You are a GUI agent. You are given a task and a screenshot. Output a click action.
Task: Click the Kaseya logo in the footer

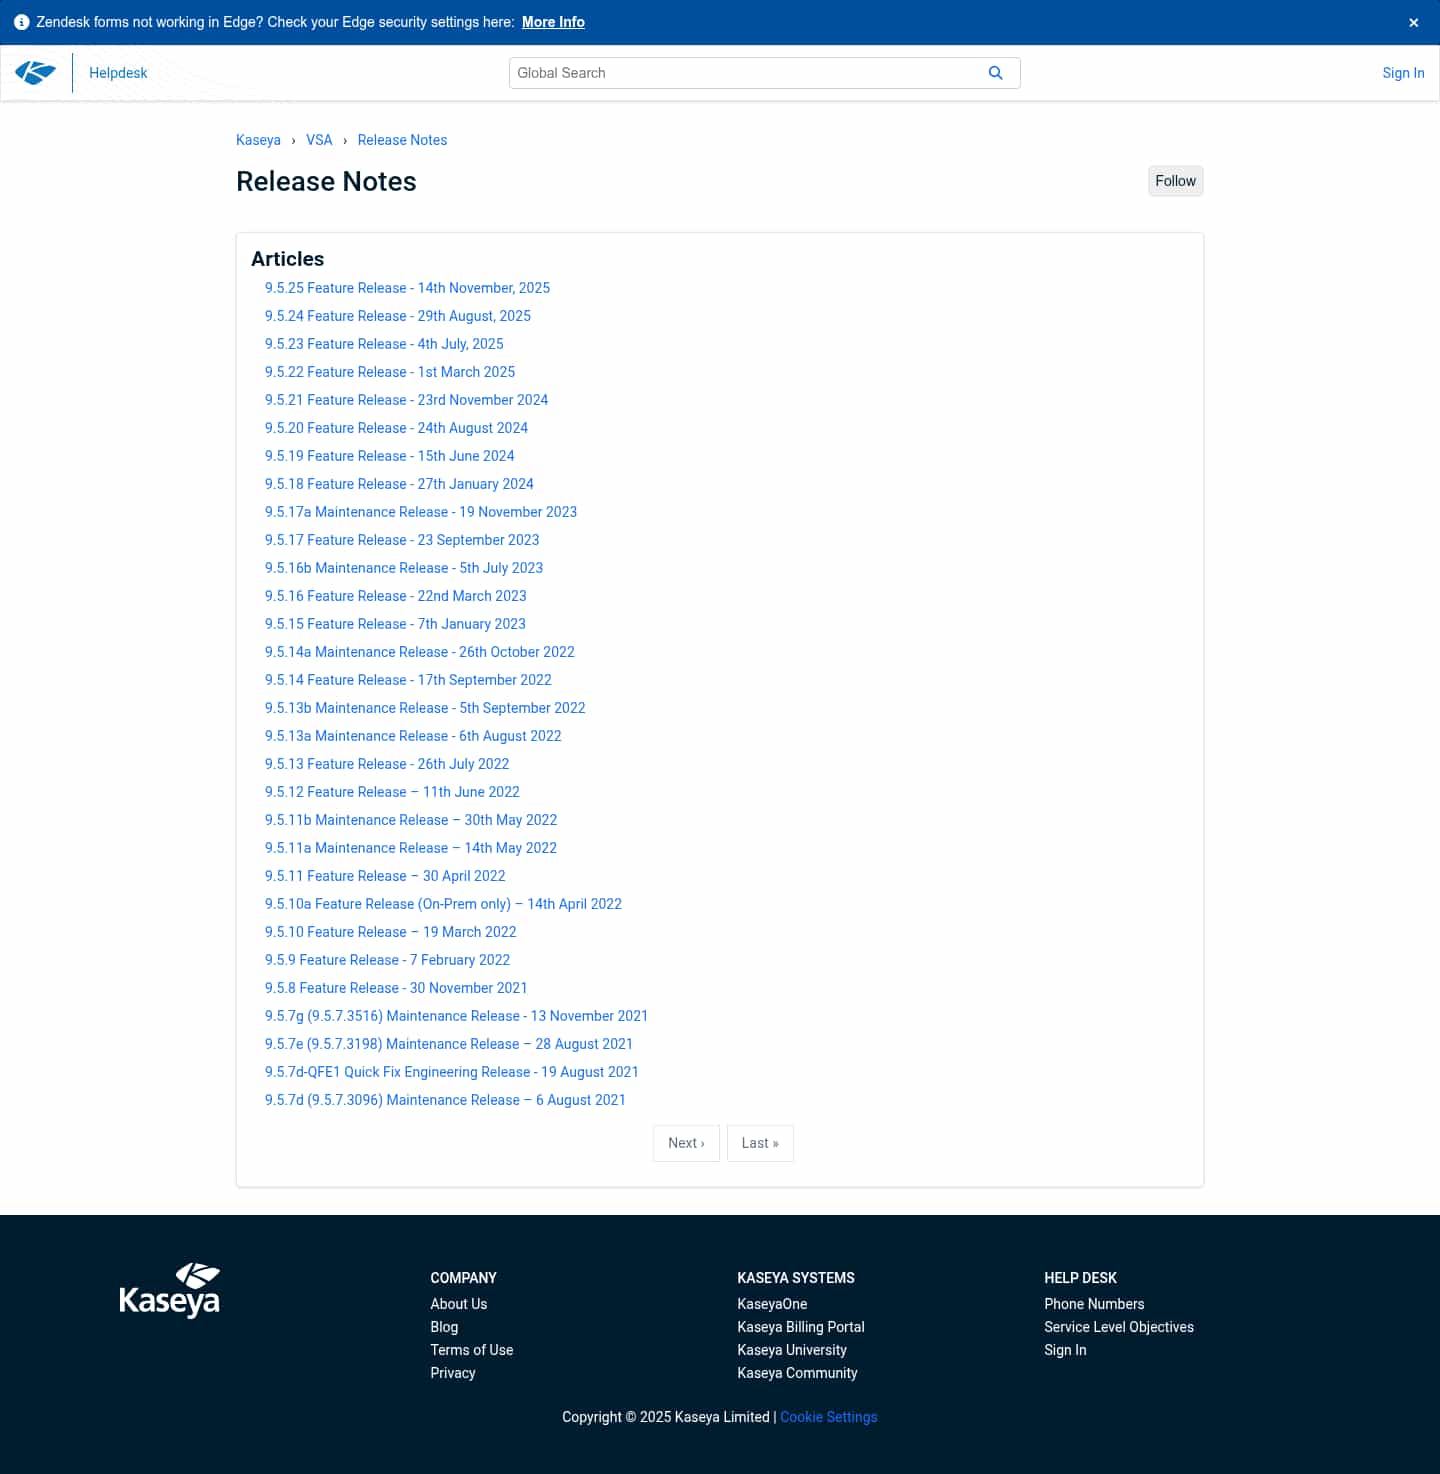[170, 1290]
